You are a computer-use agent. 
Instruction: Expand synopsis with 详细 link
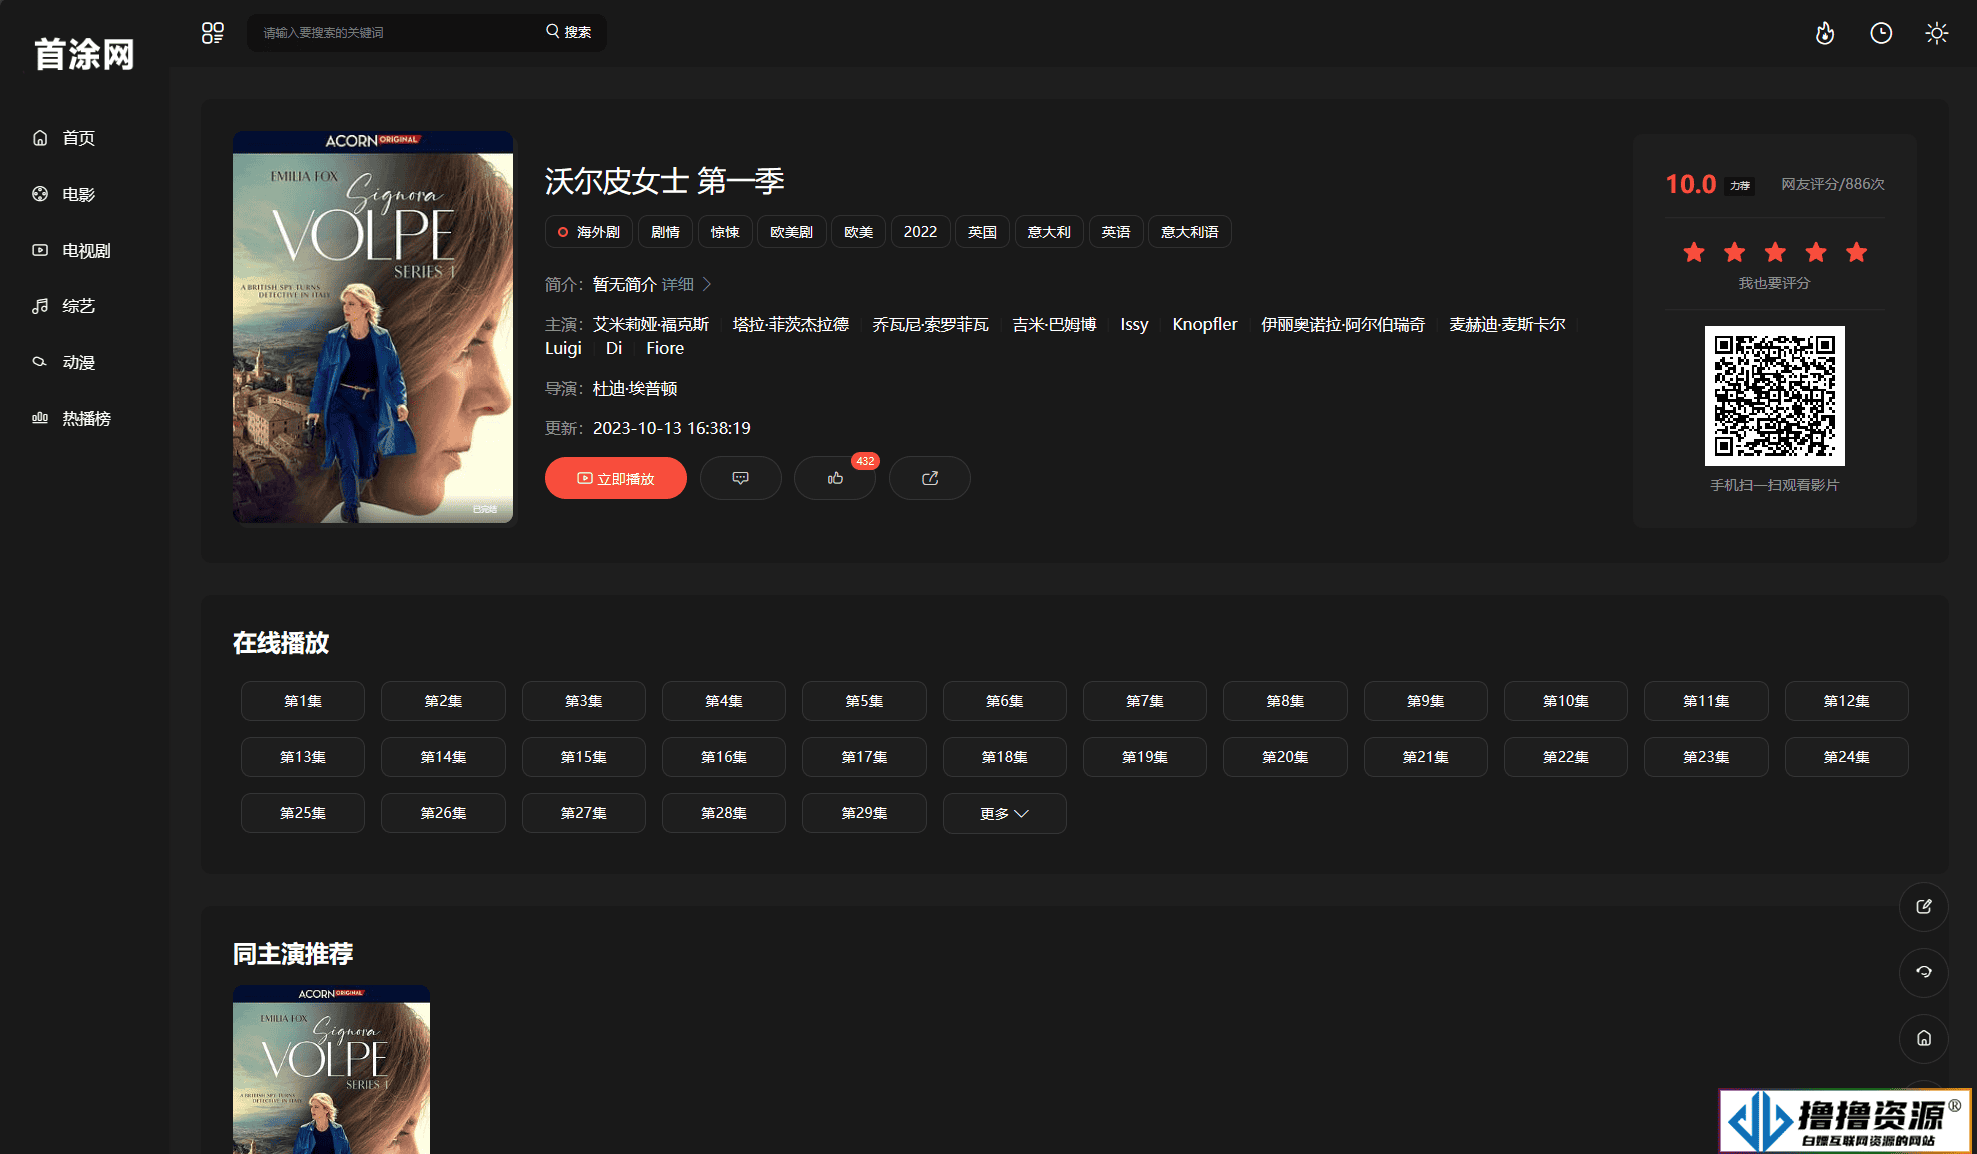(x=686, y=284)
